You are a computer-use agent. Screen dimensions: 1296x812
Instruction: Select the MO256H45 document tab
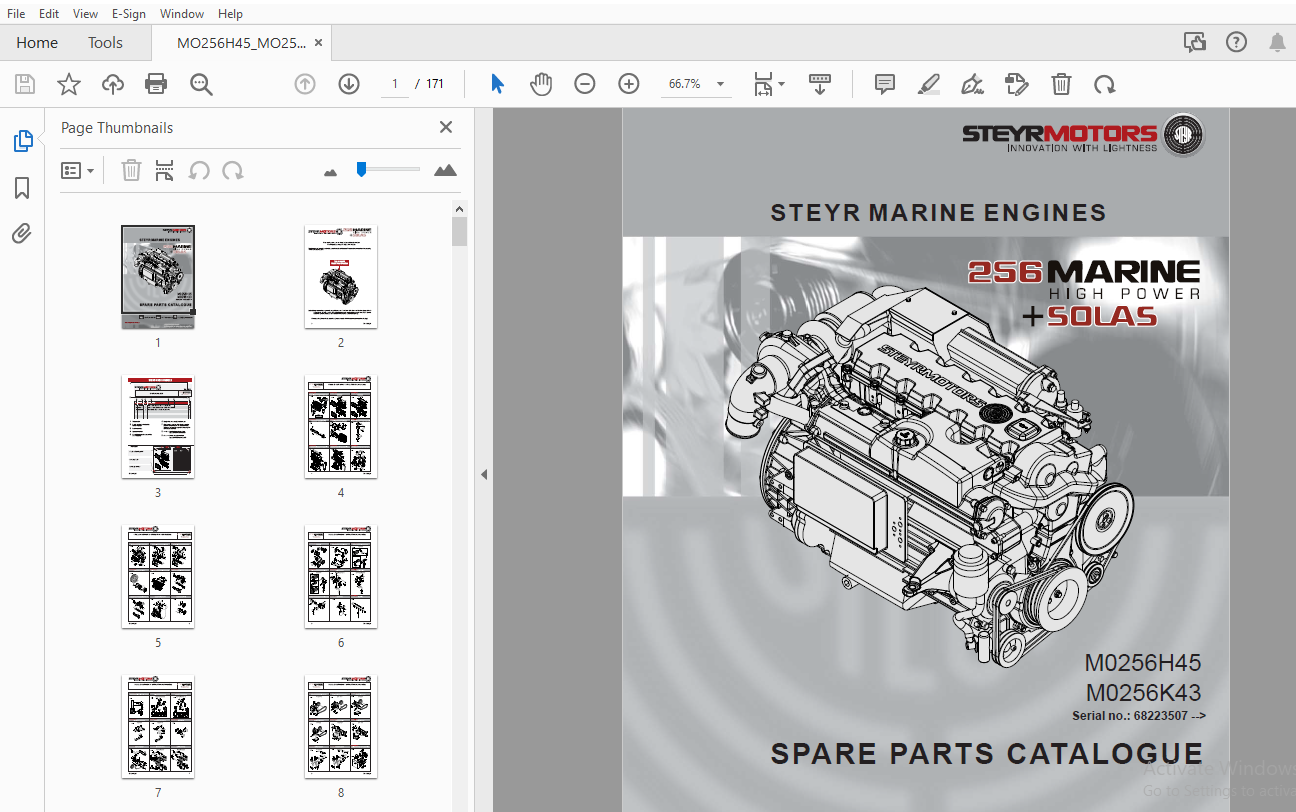tap(241, 43)
